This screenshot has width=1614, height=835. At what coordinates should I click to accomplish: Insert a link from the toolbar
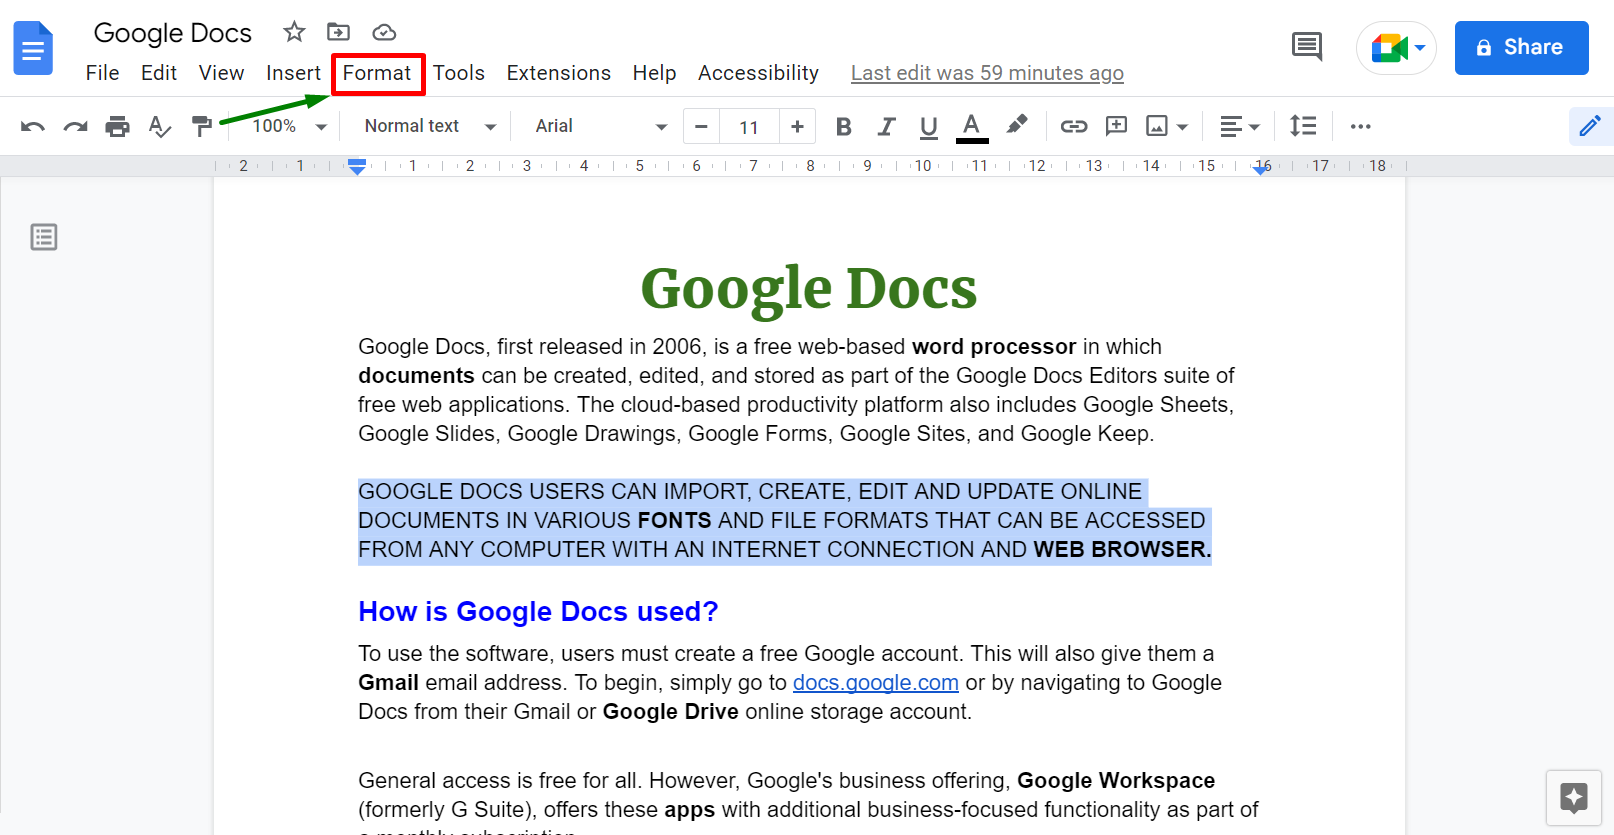pyautogui.click(x=1074, y=126)
